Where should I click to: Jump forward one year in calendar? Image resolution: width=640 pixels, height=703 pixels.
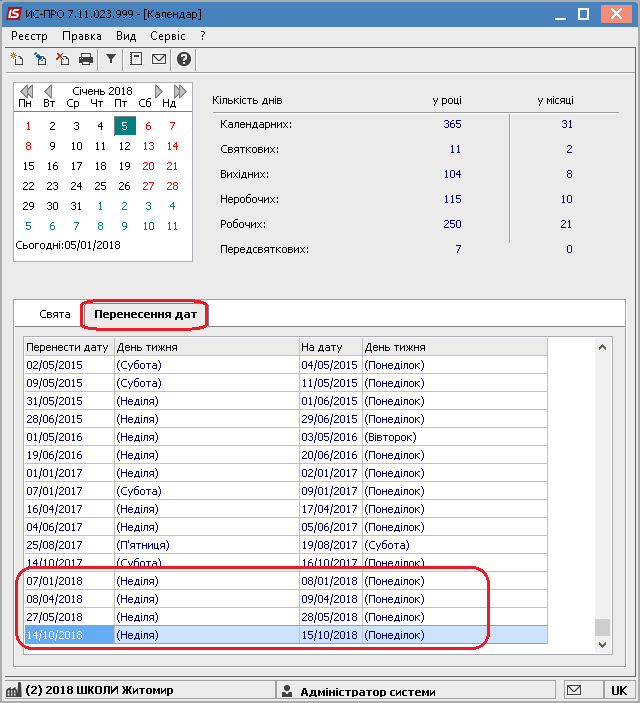tap(180, 91)
